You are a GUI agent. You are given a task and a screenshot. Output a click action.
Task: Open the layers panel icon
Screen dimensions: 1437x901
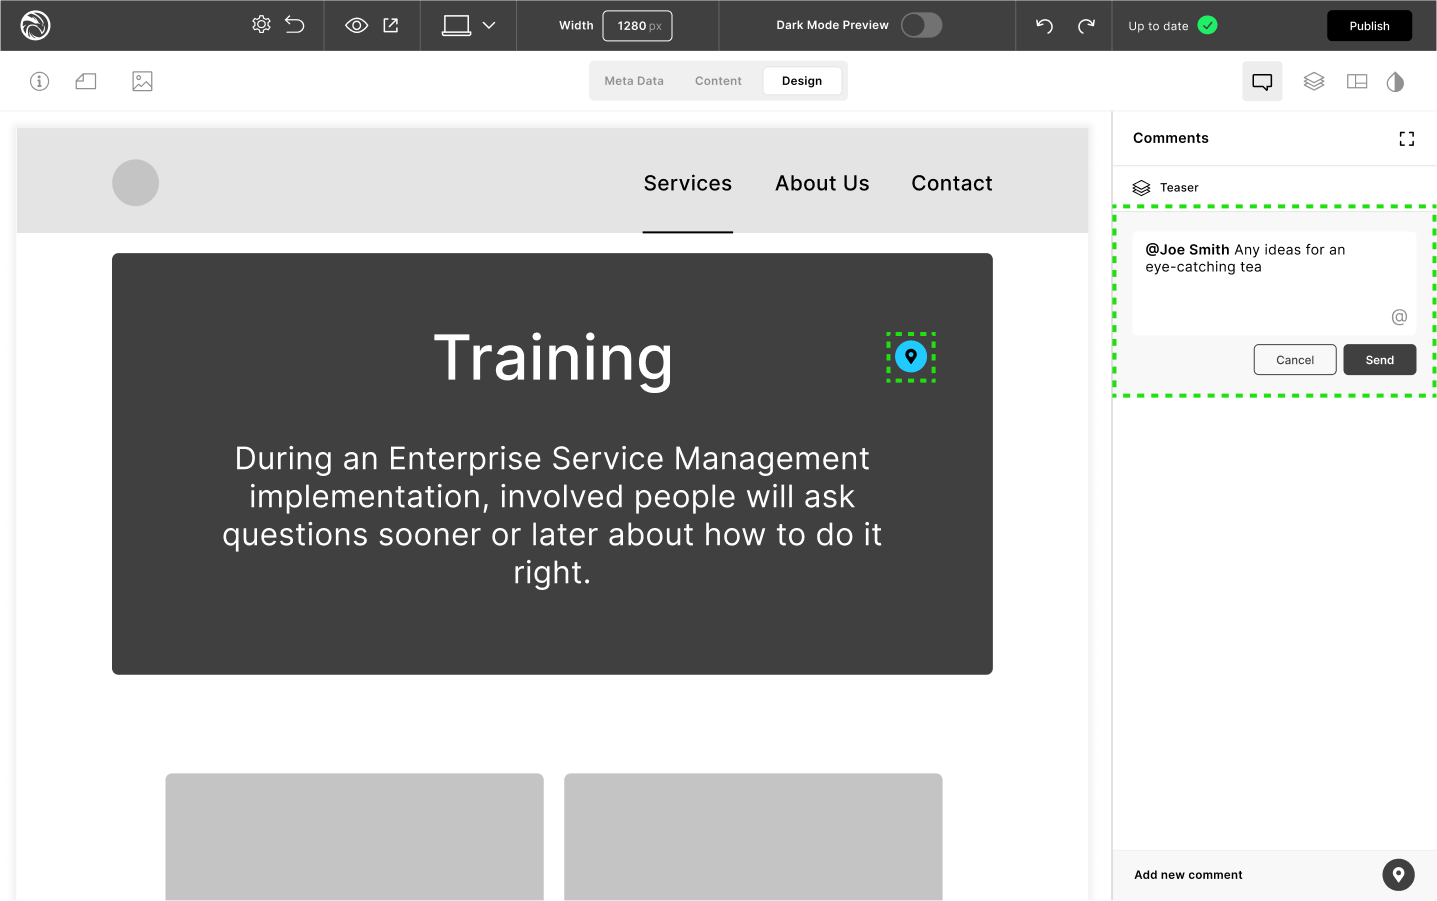point(1314,81)
